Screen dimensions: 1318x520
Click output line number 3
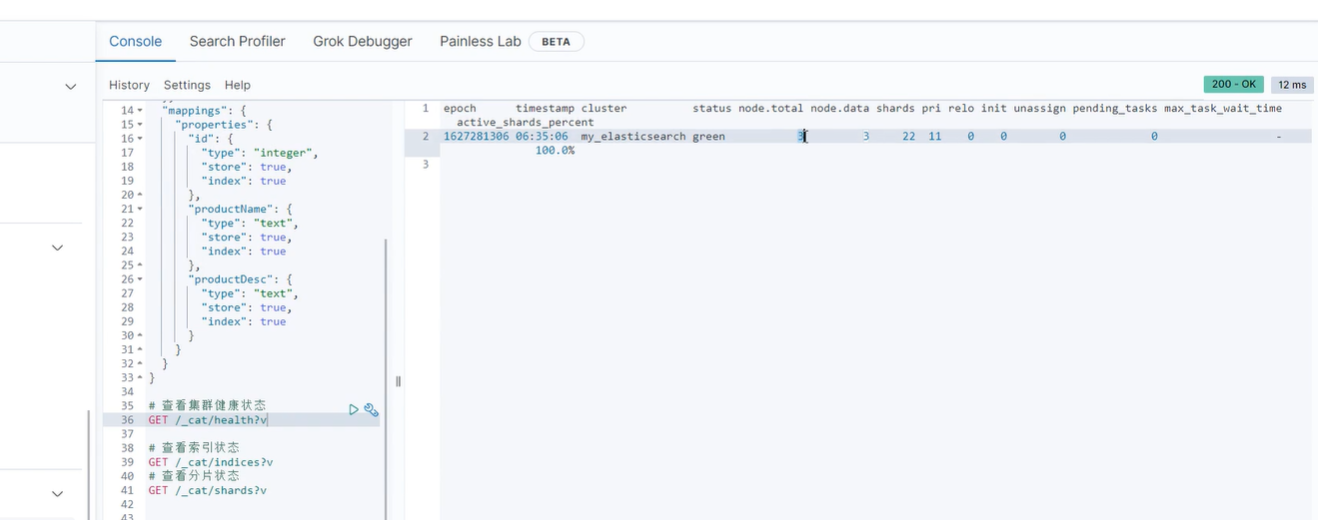425,164
